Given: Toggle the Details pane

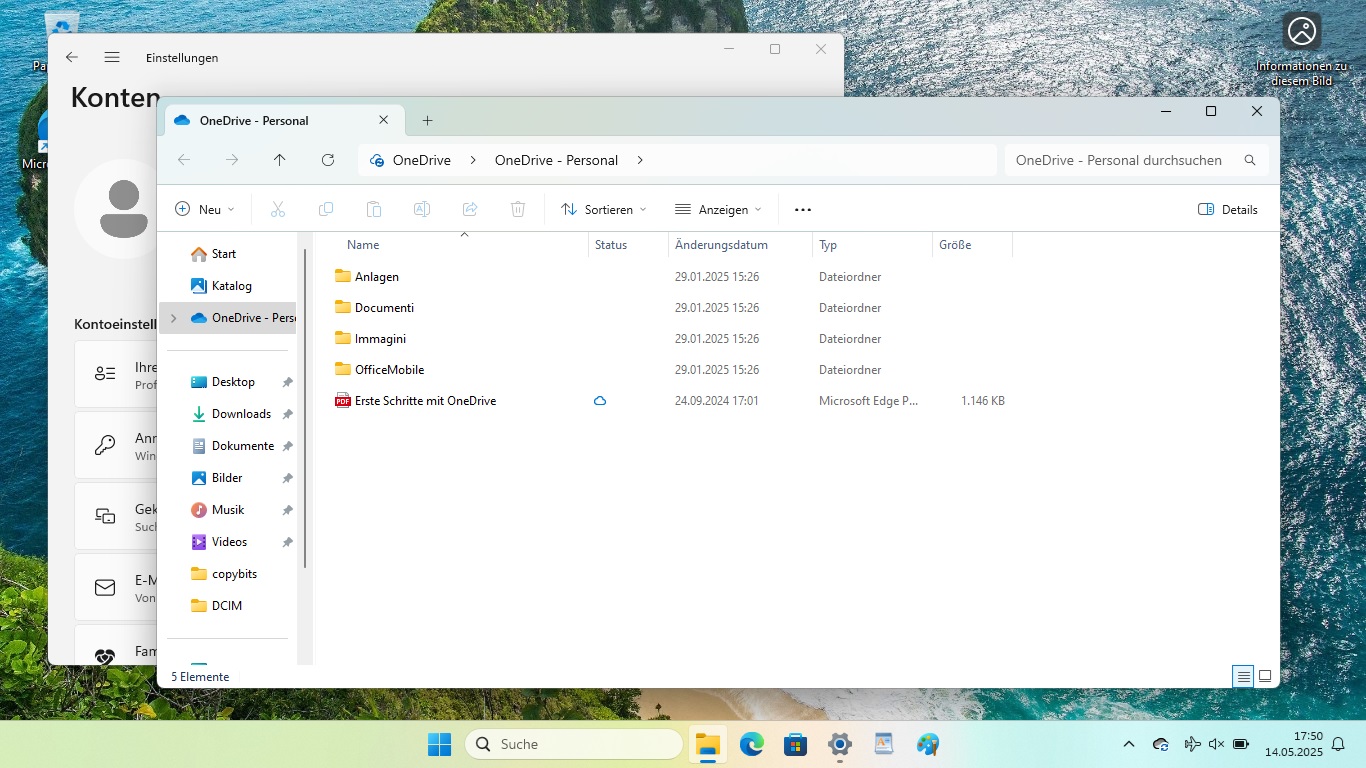Looking at the screenshot, I should 1227,210.
